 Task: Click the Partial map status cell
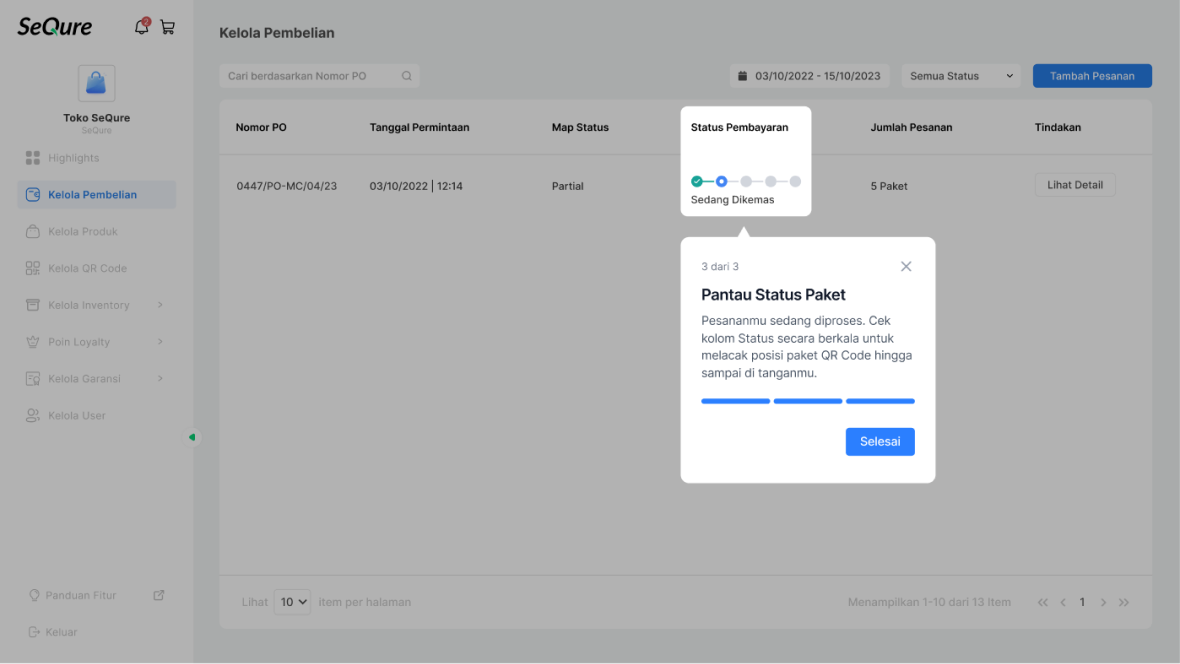567,186
